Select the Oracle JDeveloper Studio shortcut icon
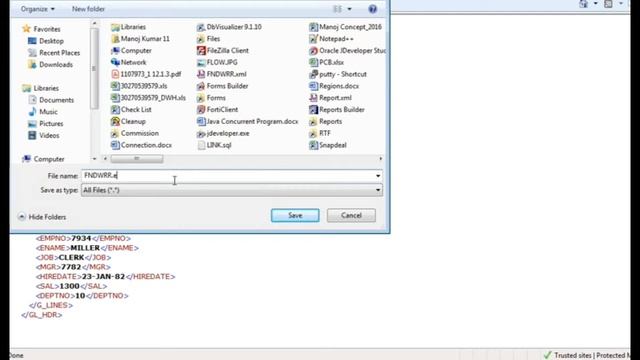 [313, 51]
